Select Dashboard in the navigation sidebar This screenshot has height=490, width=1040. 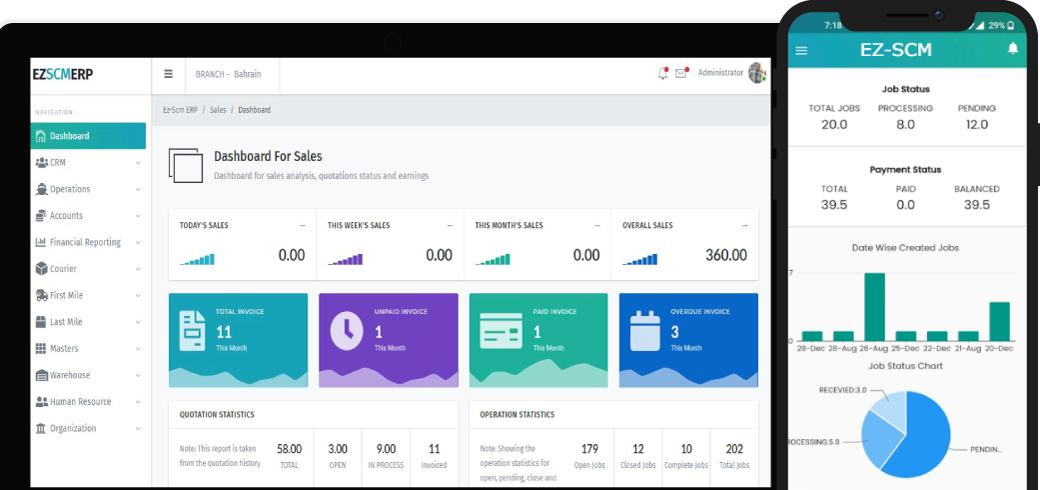88,136
